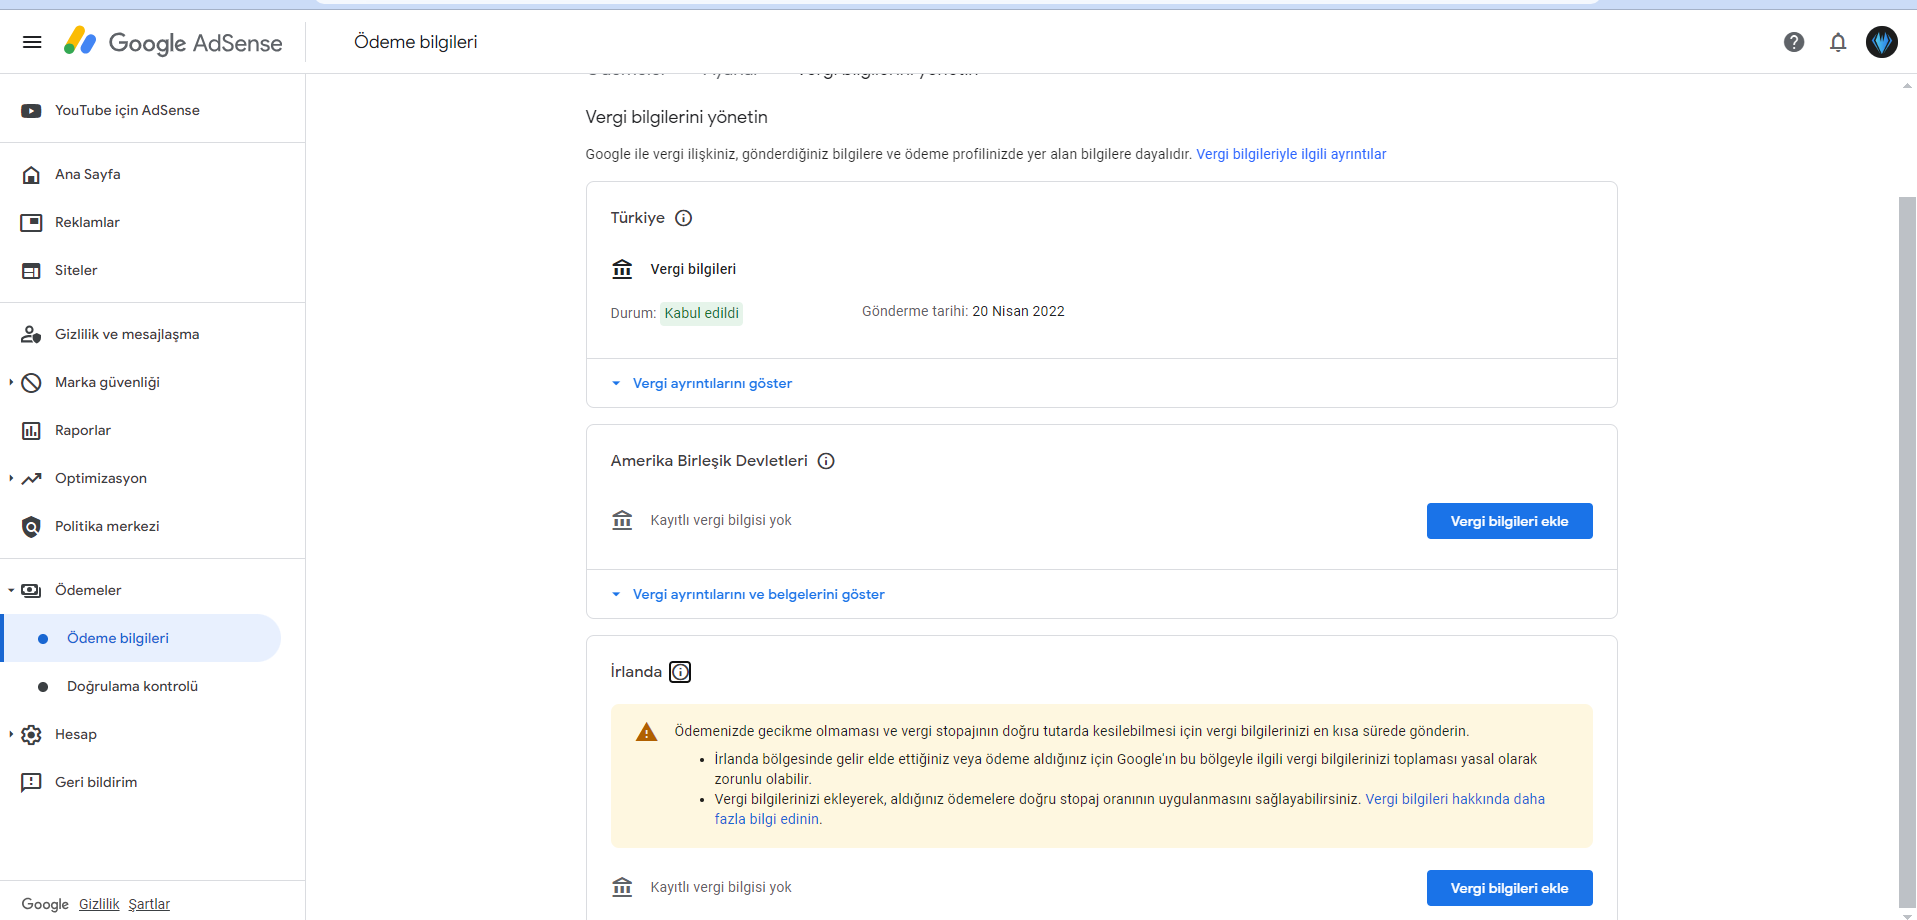Add tax info for İrlanda

(x=1509, y=888)
